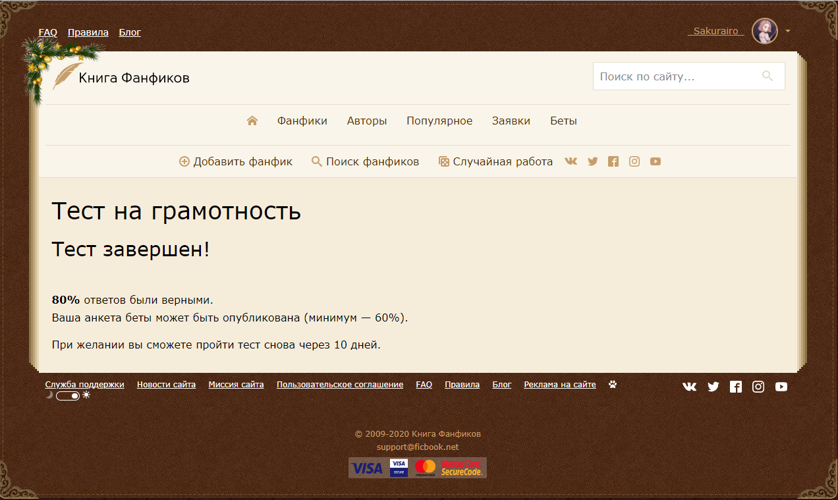
Task: Click the Sakurairo user avatar
Action: (765, 31)
